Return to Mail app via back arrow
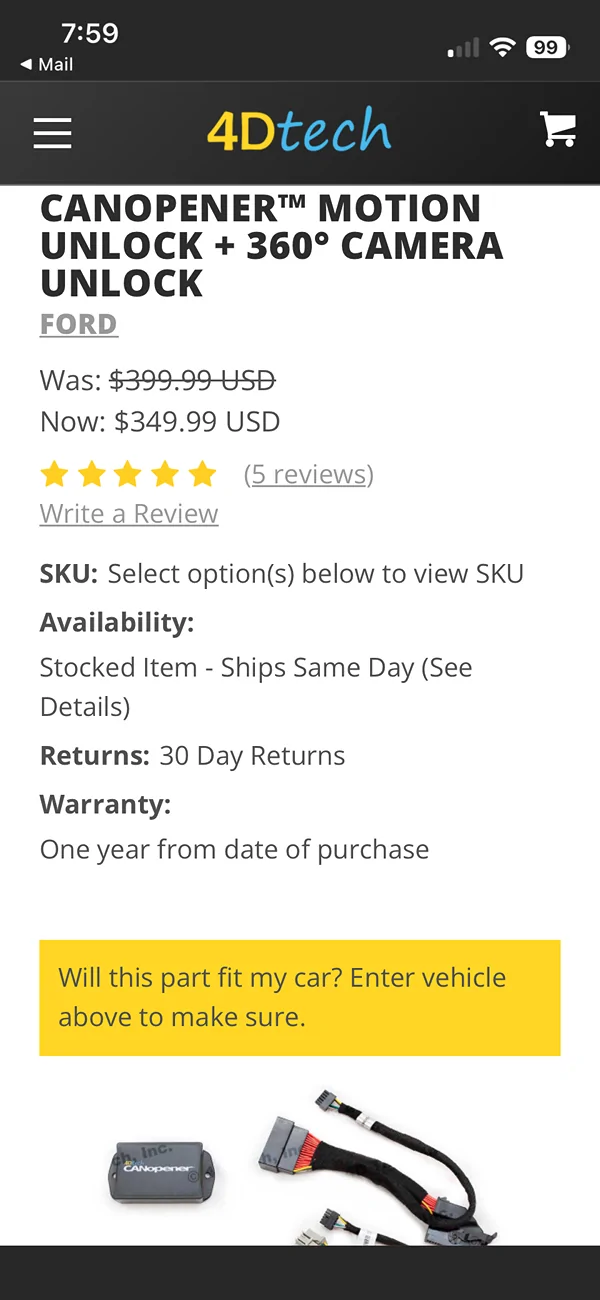Screen dimensions: 600x1300 click(x=46, y=64)
